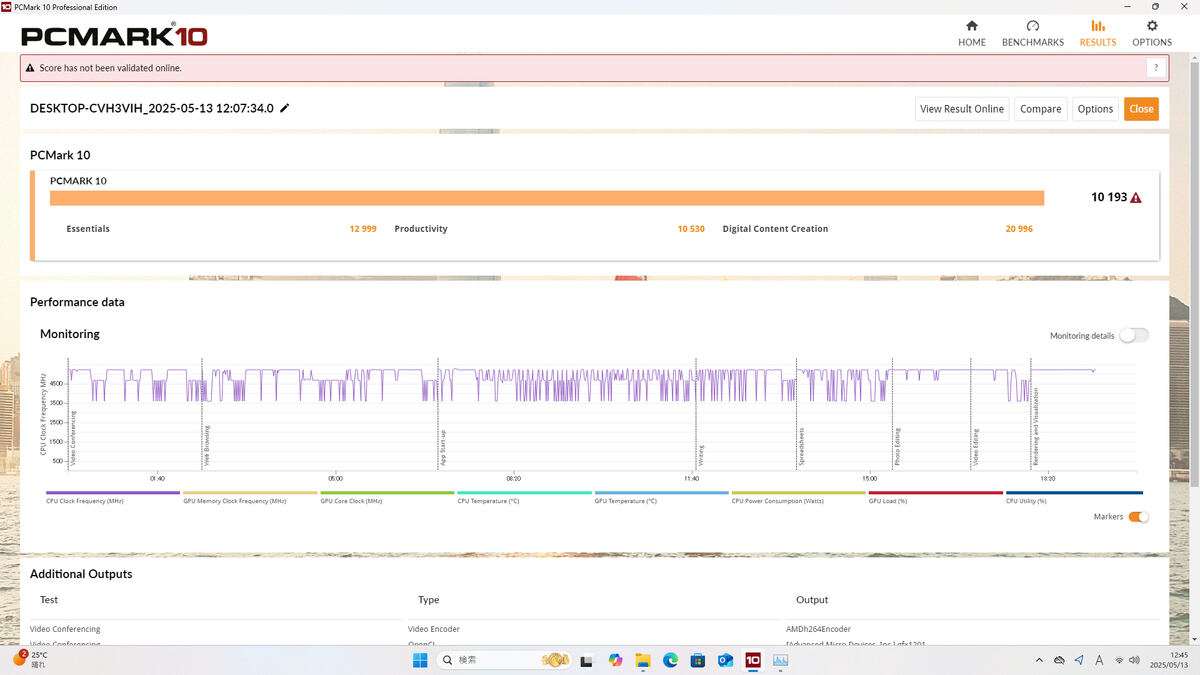Click the red warning icon beside score 10 193
1200x675 pixels.
[1135, 198]
